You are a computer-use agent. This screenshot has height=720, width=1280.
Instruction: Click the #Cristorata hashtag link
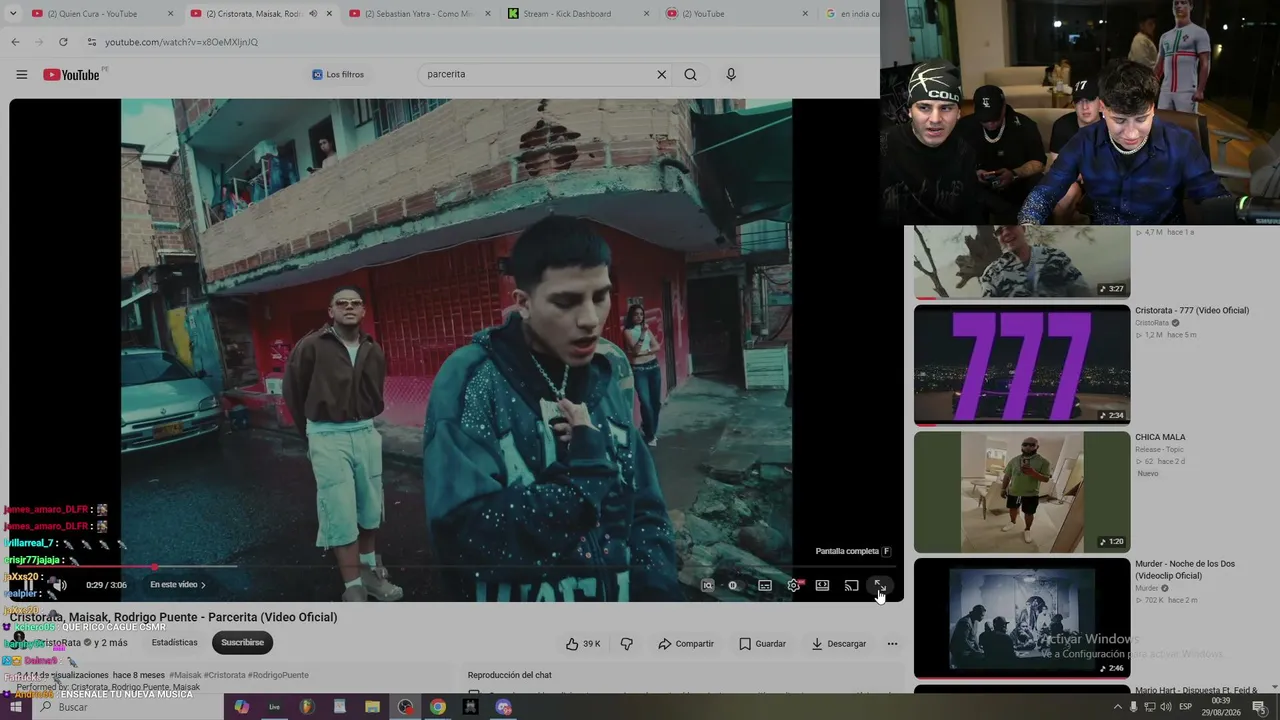pyautogui.click(x=225, y=675)
